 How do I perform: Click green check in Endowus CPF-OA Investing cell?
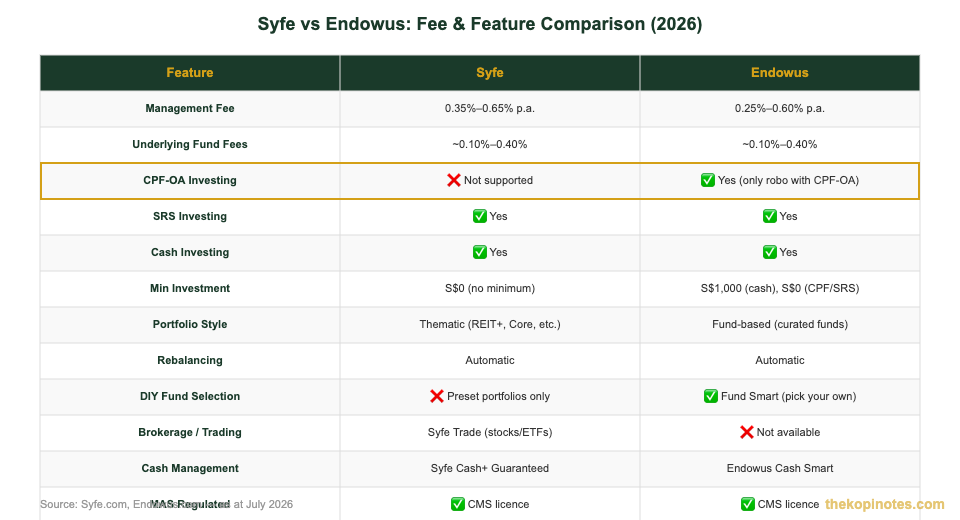(x=708, y=180)
